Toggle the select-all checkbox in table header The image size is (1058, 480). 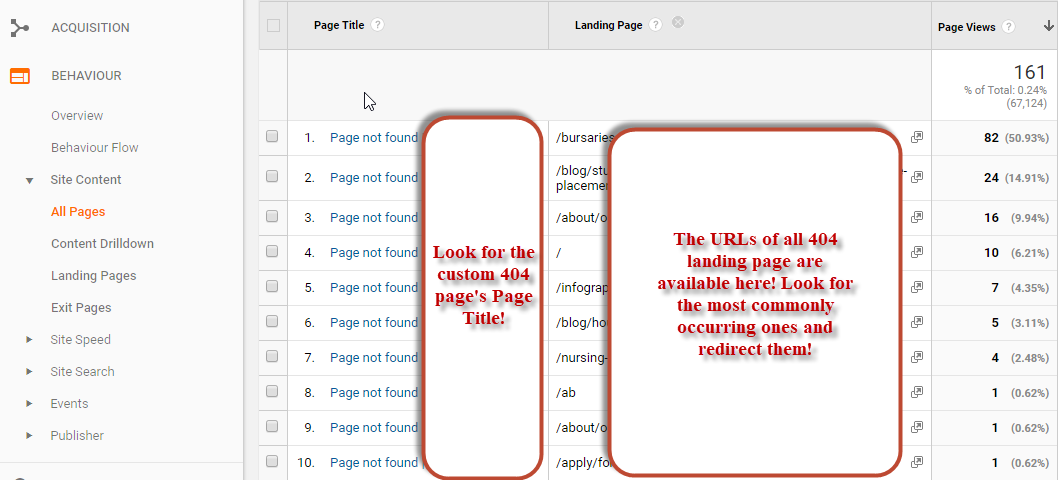click(273, 26)
